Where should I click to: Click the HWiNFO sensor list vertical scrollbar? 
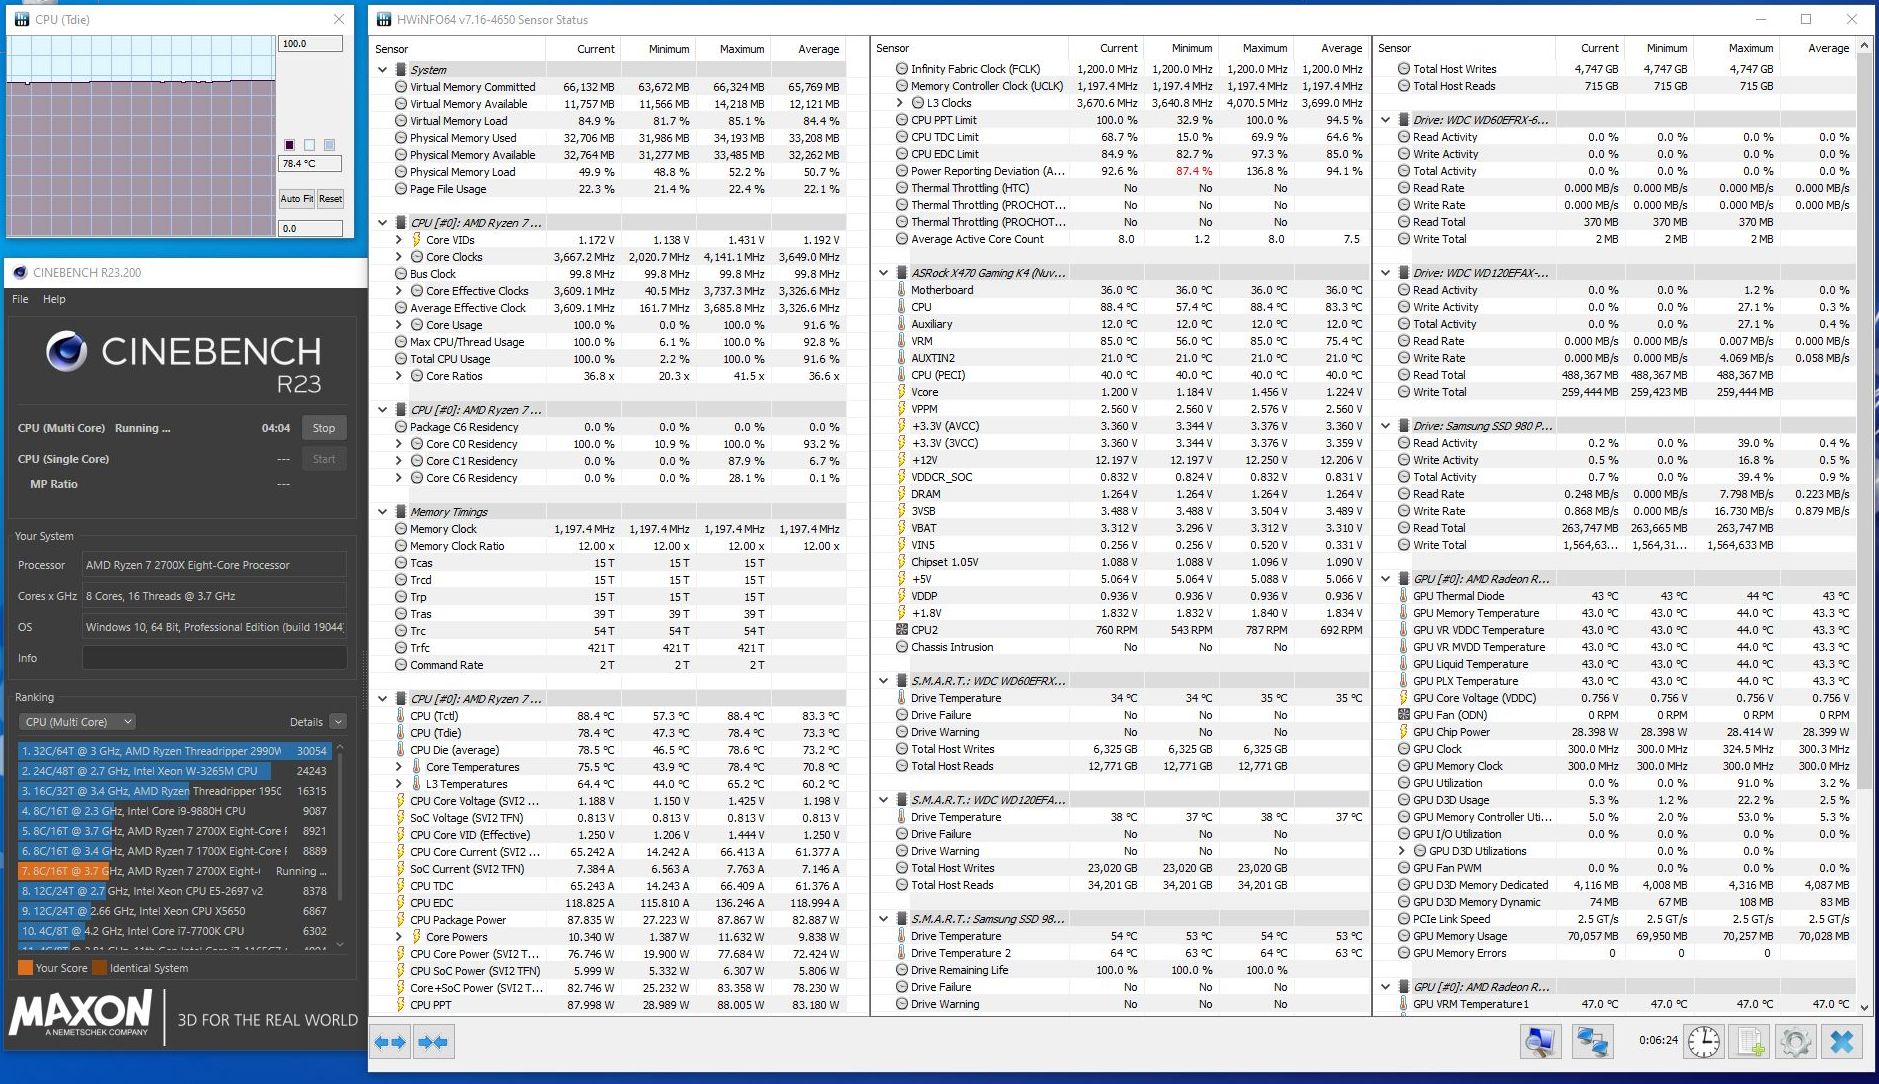(1864, 526)
